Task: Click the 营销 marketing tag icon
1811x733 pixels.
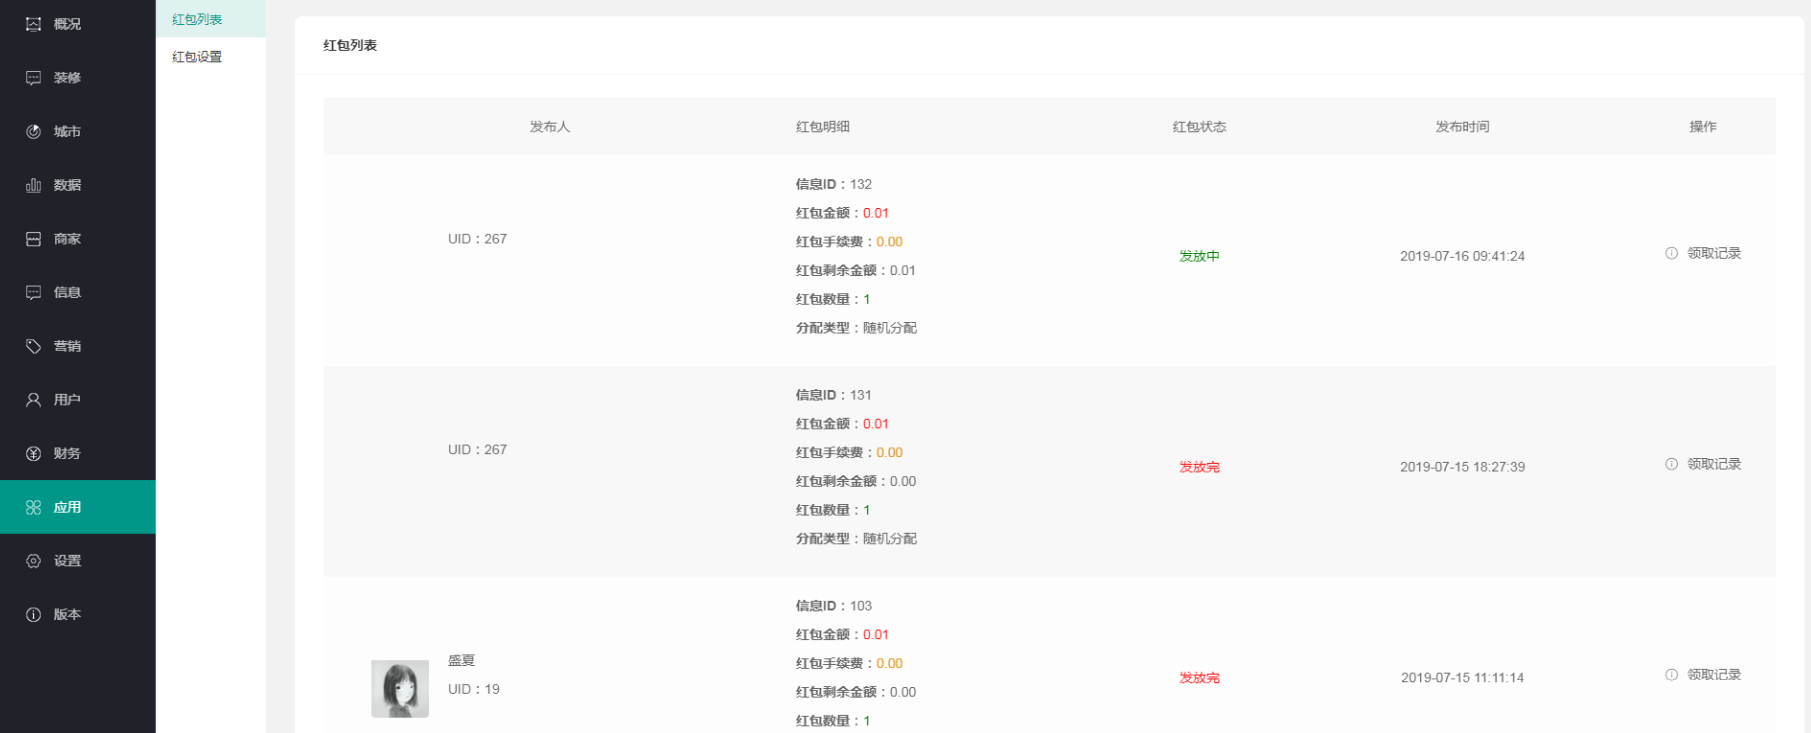Action: click(x=33, y=346)
